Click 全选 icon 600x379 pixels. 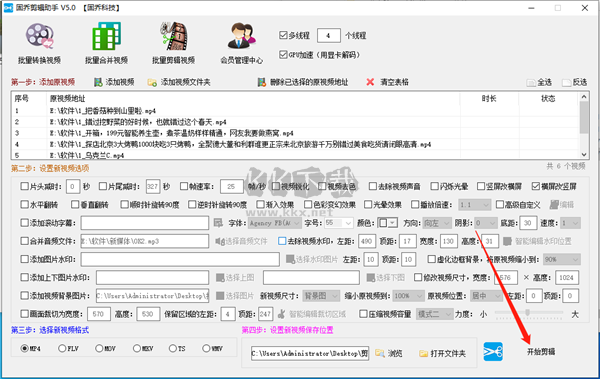[x=531, y=83]
